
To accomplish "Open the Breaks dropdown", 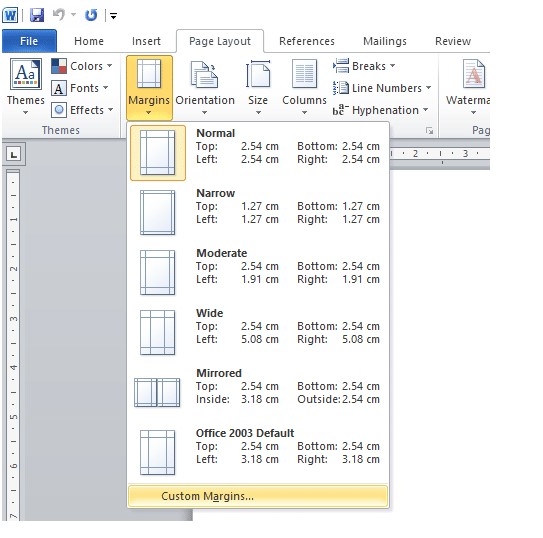I will [x=364, y=66].
